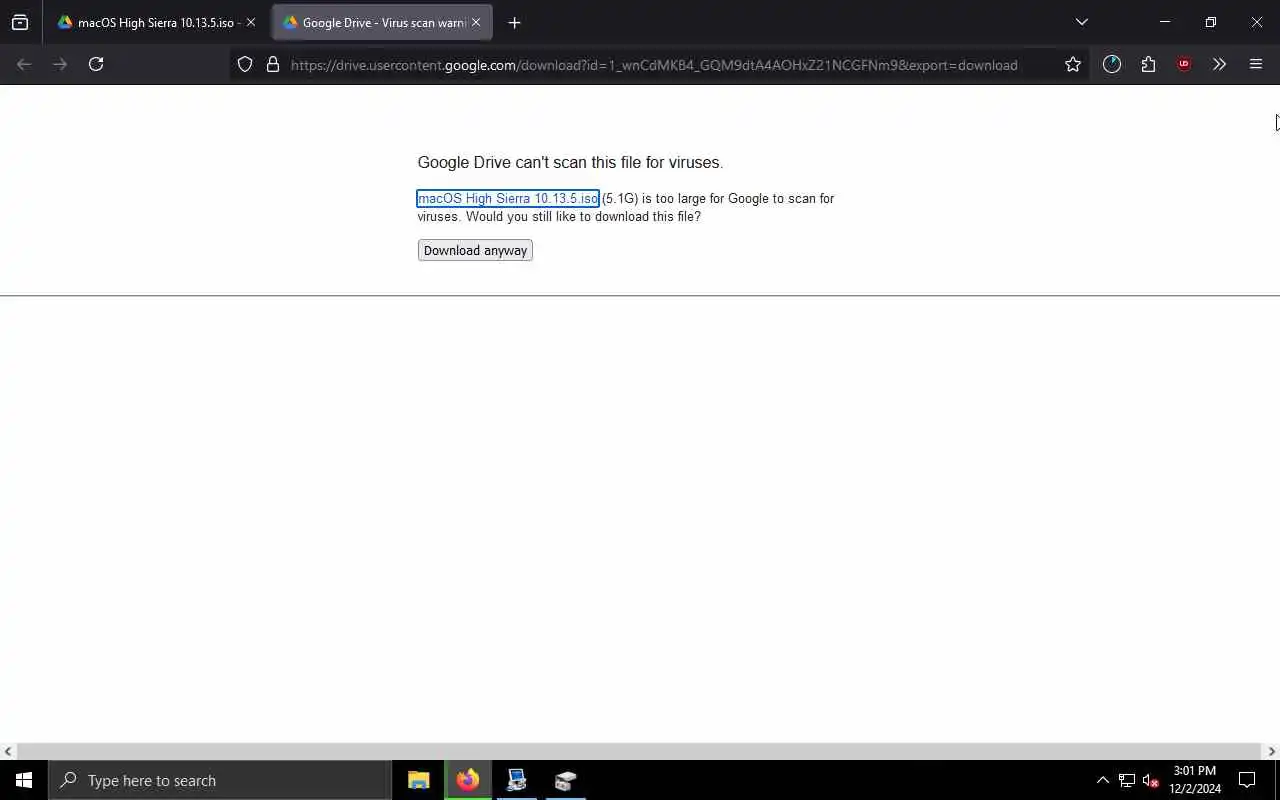1280x800 pixels.
Task: Click the URL address bar
Action: point(654,65)
